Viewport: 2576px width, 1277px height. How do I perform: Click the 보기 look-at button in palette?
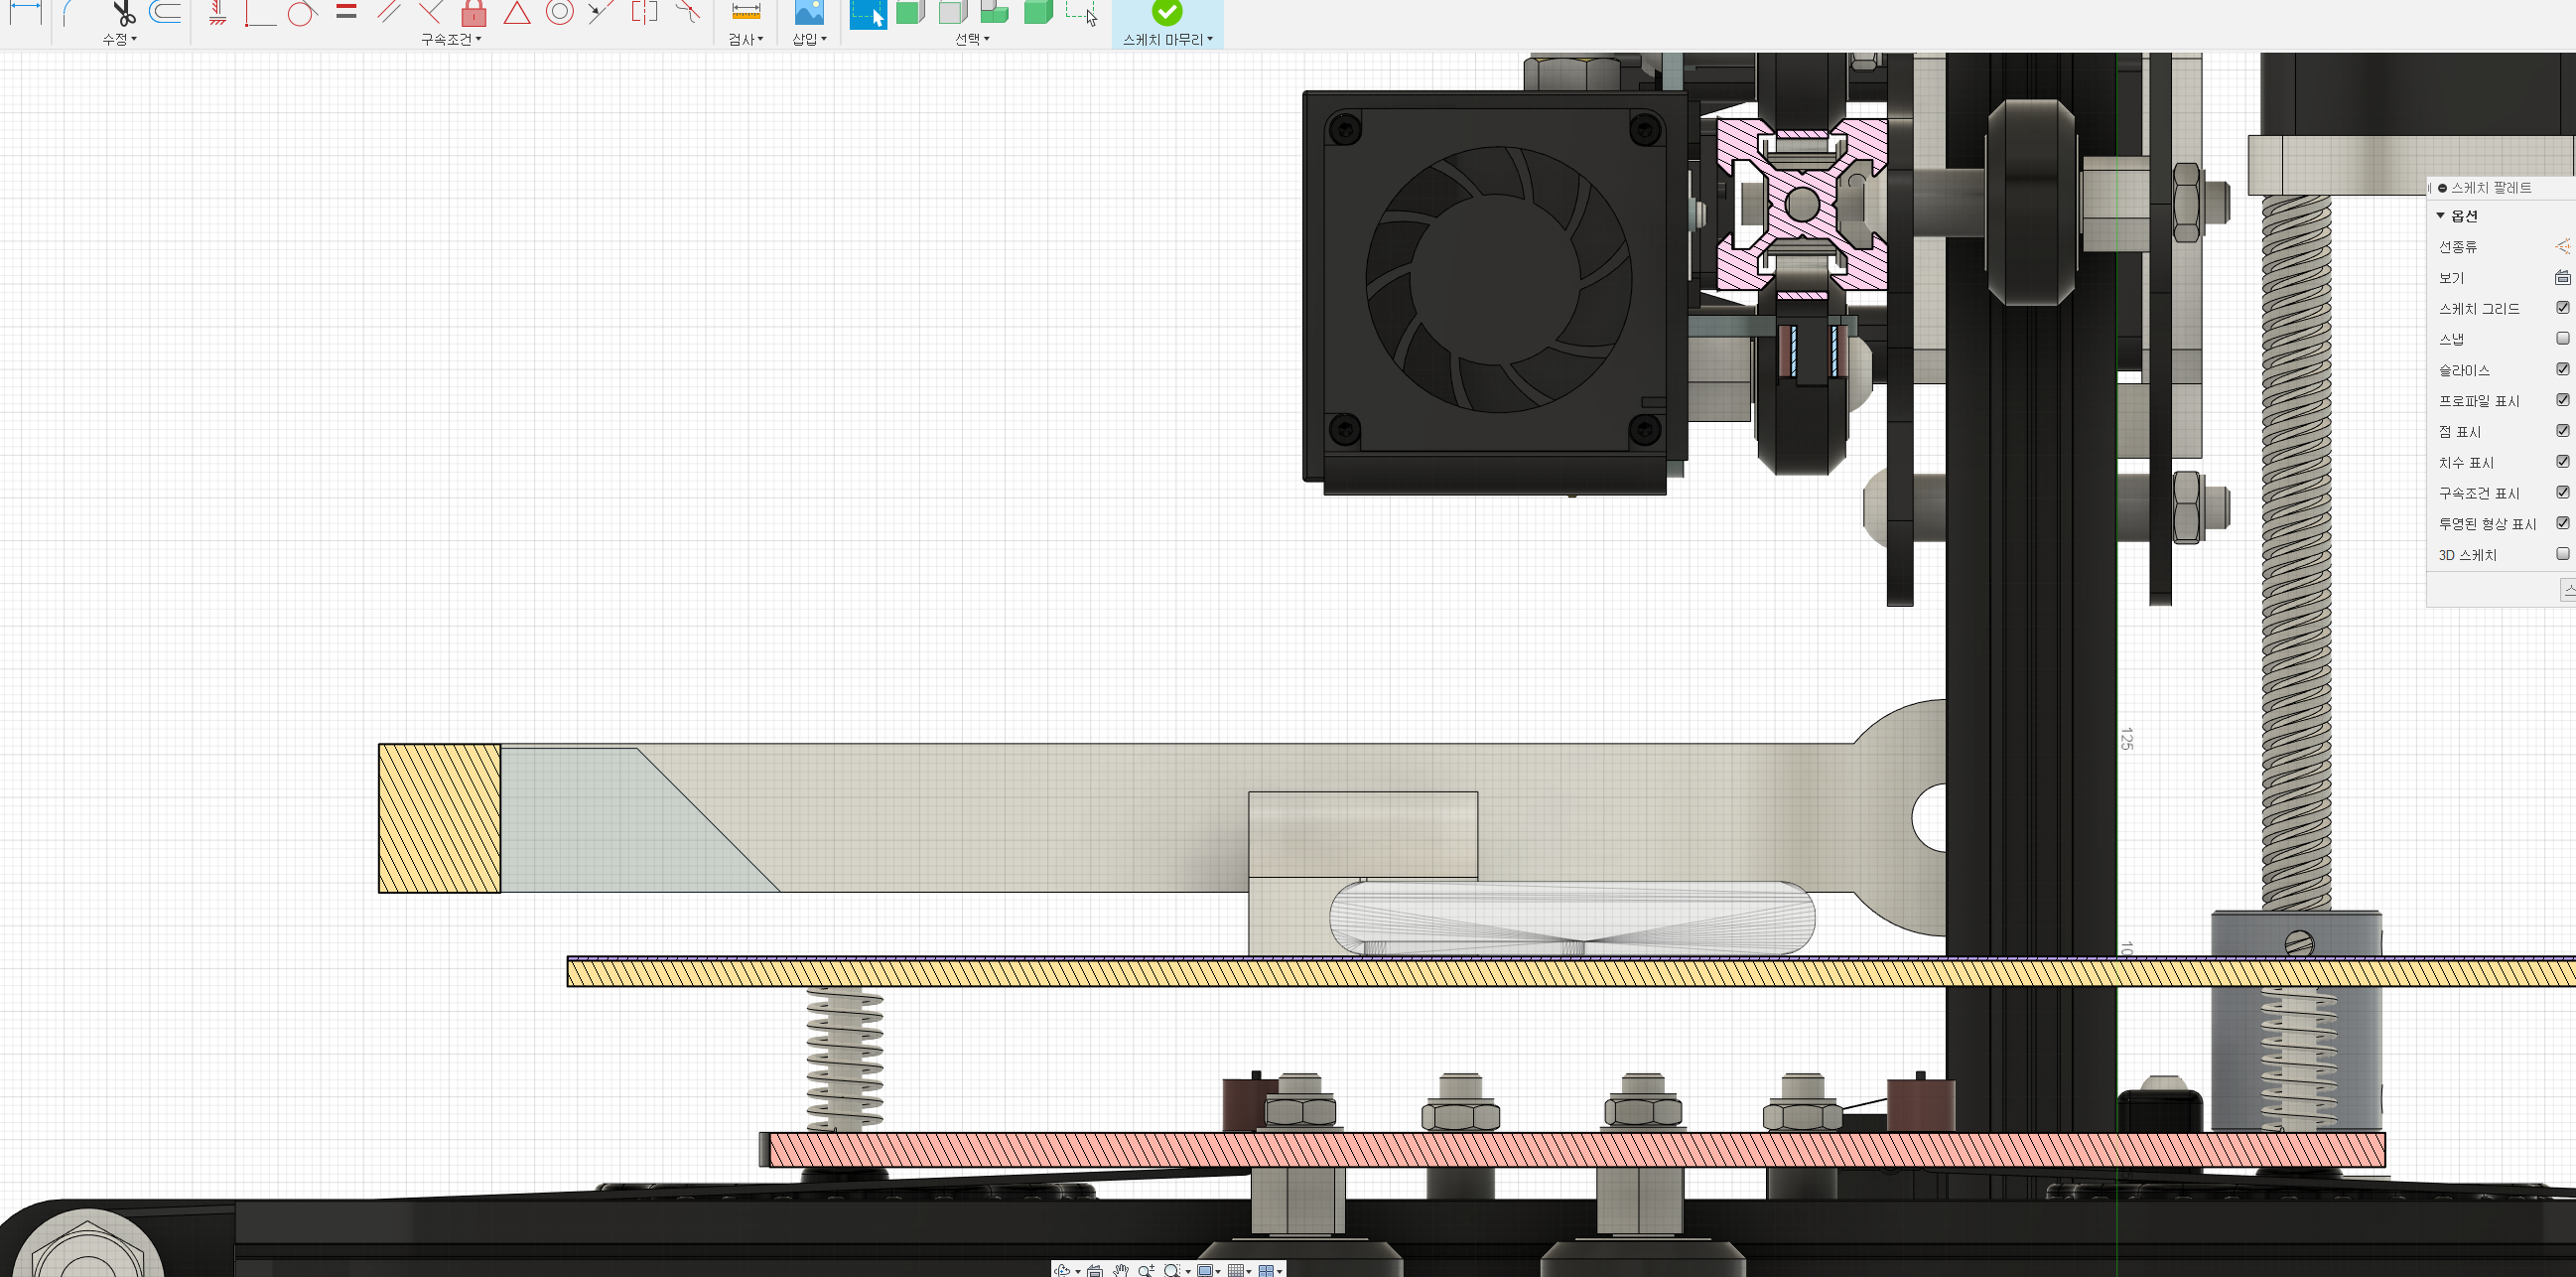(2562, 277)
